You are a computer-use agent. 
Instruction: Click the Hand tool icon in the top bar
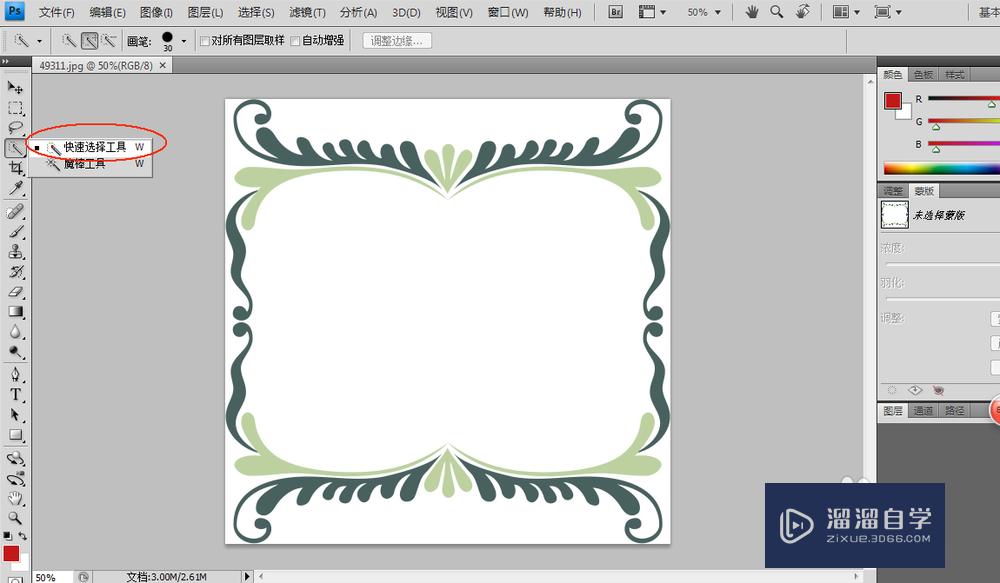click(752, 12)
